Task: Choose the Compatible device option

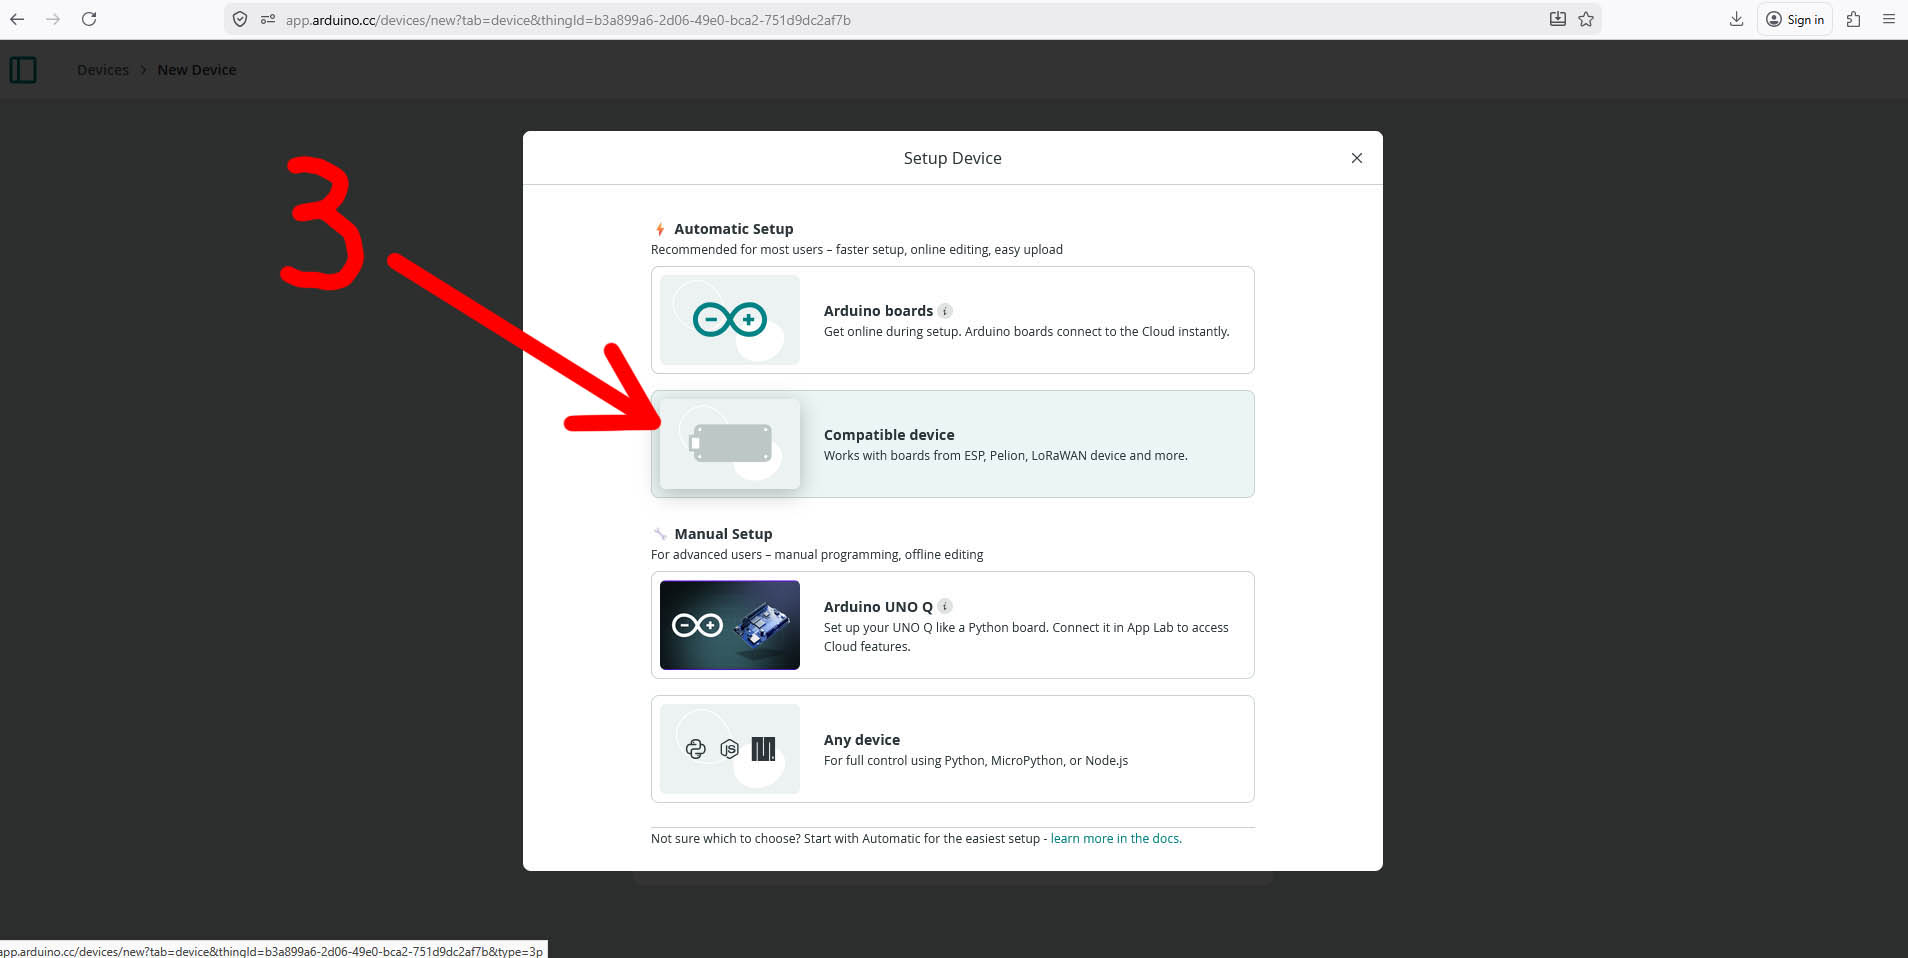Action: click(x=953, y=444)
